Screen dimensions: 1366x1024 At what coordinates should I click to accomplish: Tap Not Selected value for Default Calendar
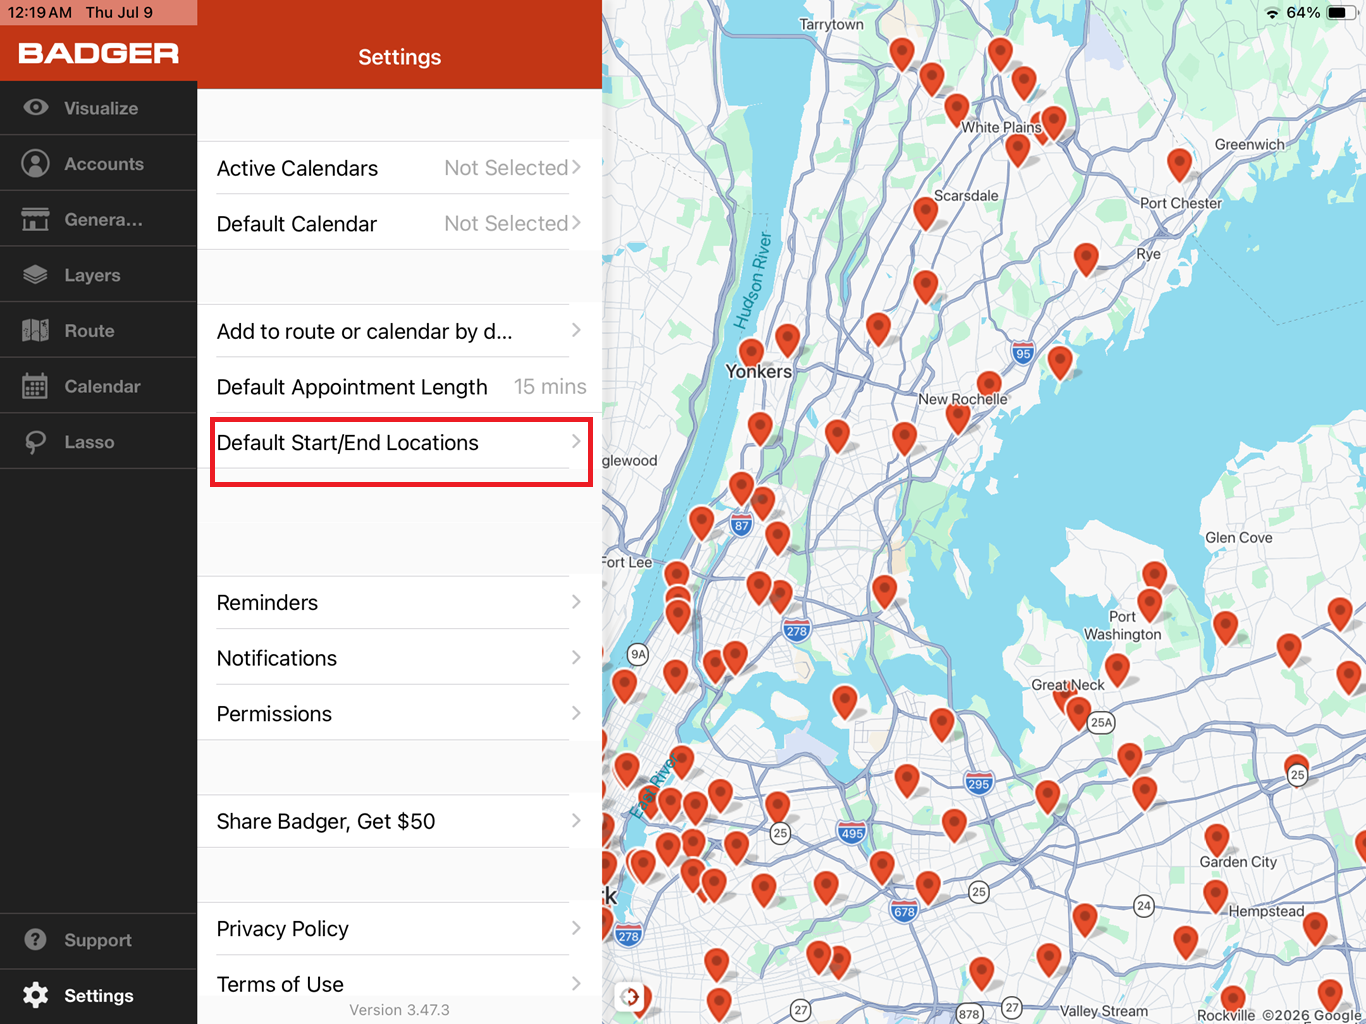506,224
